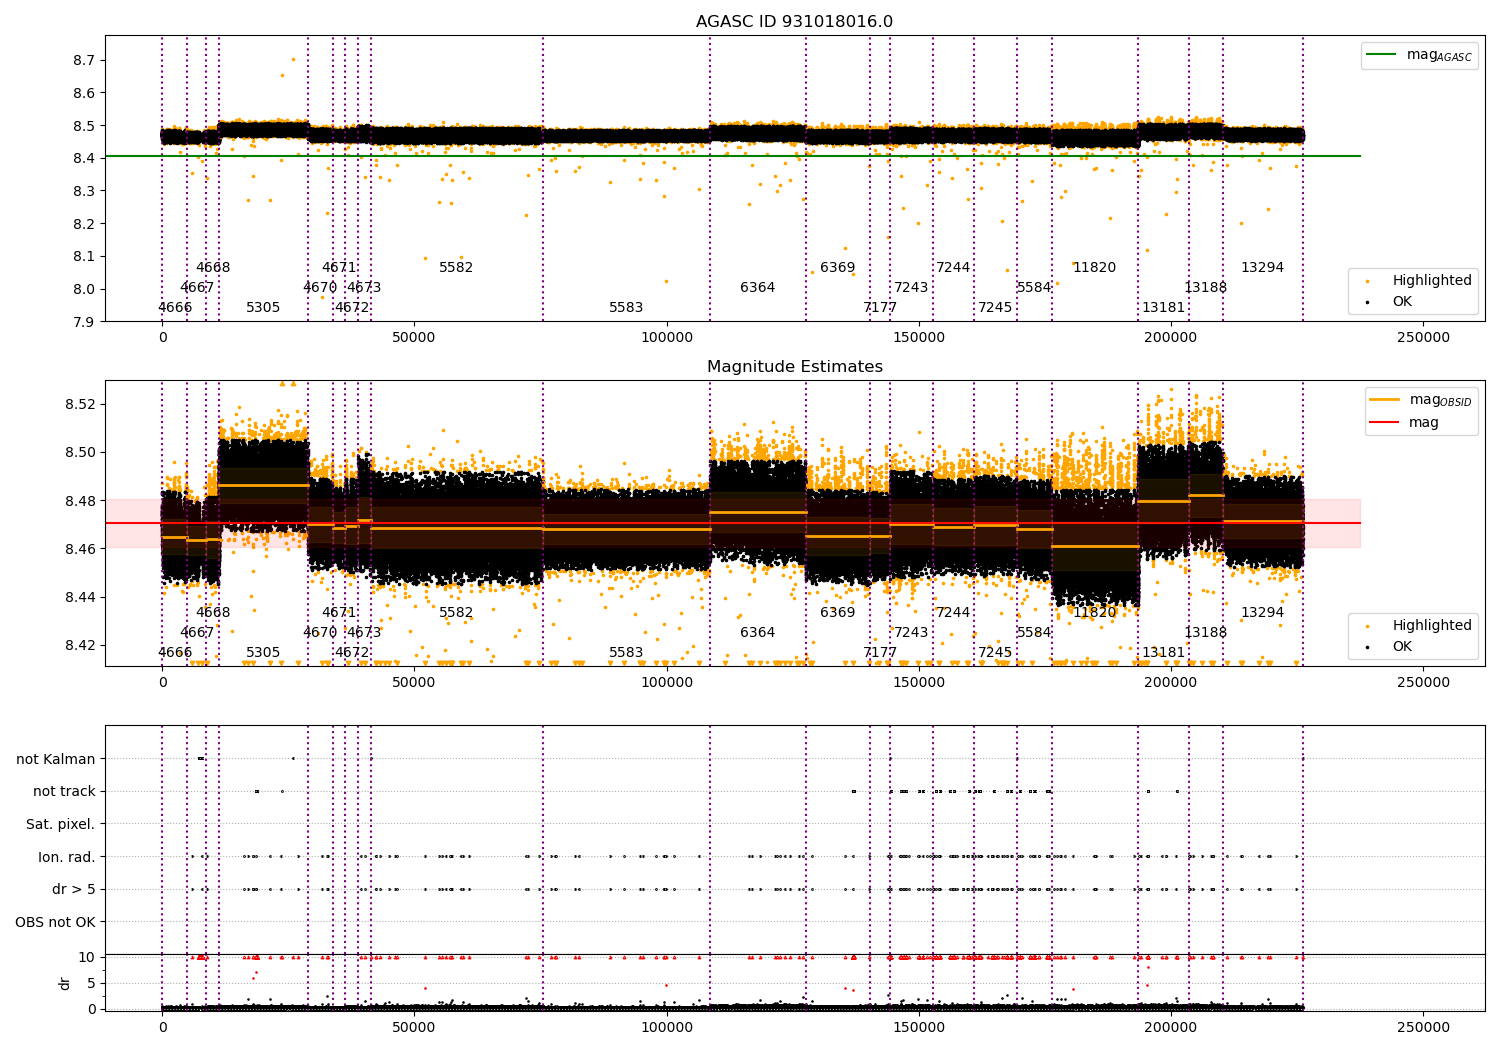The height and width of the screenshot is (1050, 1500).
Task: Click OBSID label 4671 in the top plot
Action: [x=339, y=267]
